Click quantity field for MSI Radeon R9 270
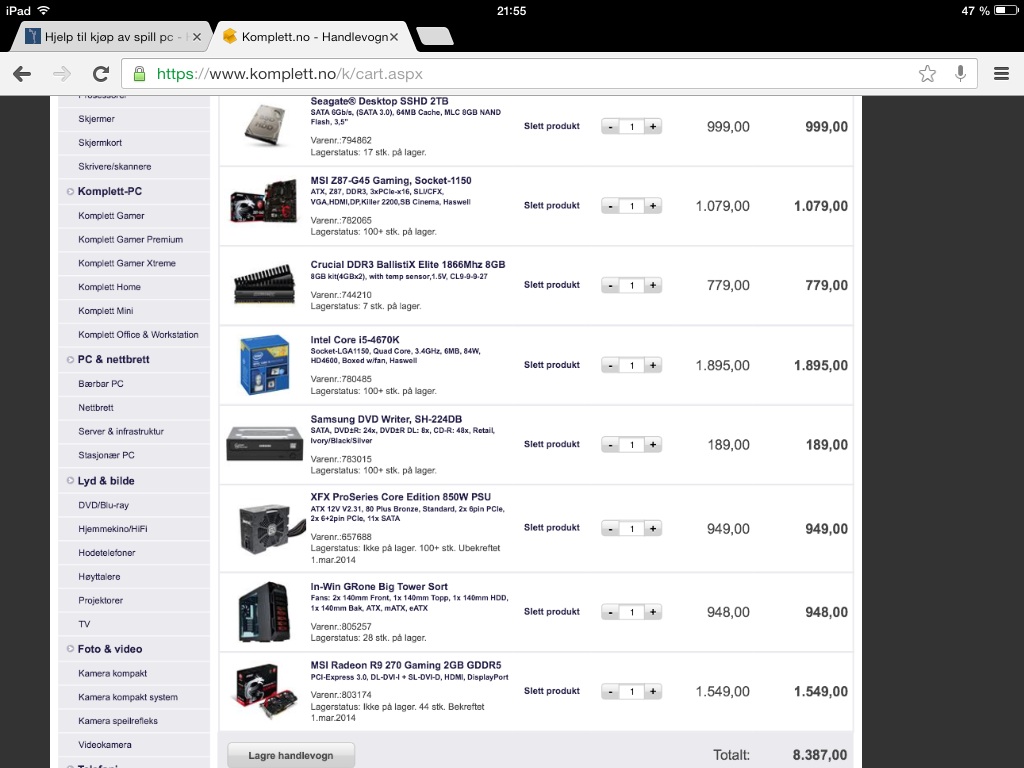The width and height of the screenshot is (1024, 768). [x=632, y=691]
